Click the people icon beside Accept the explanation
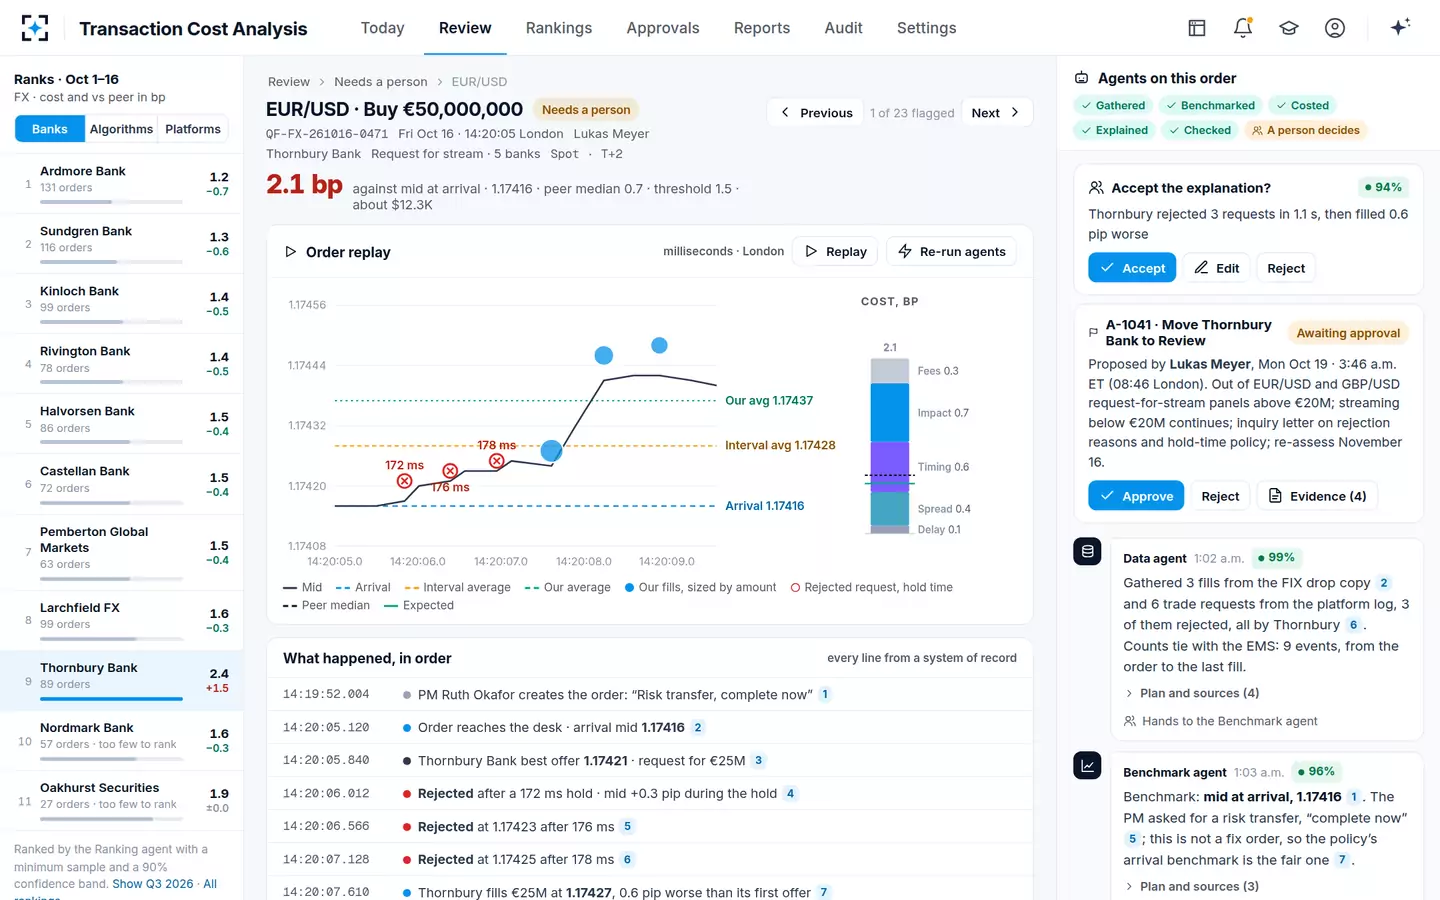The height and width of the screenshot is (900, 1440). (1096, 188)
